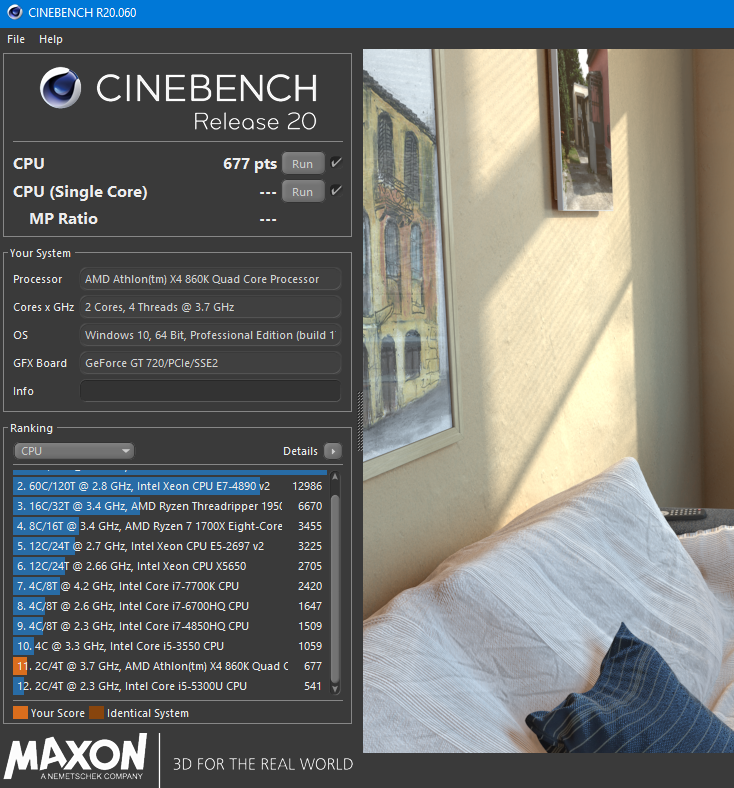The width and height of the screenshot is (734, 788).
Task: Select your score row AMD Athlon X4 860K
Action: pos(169,666)
